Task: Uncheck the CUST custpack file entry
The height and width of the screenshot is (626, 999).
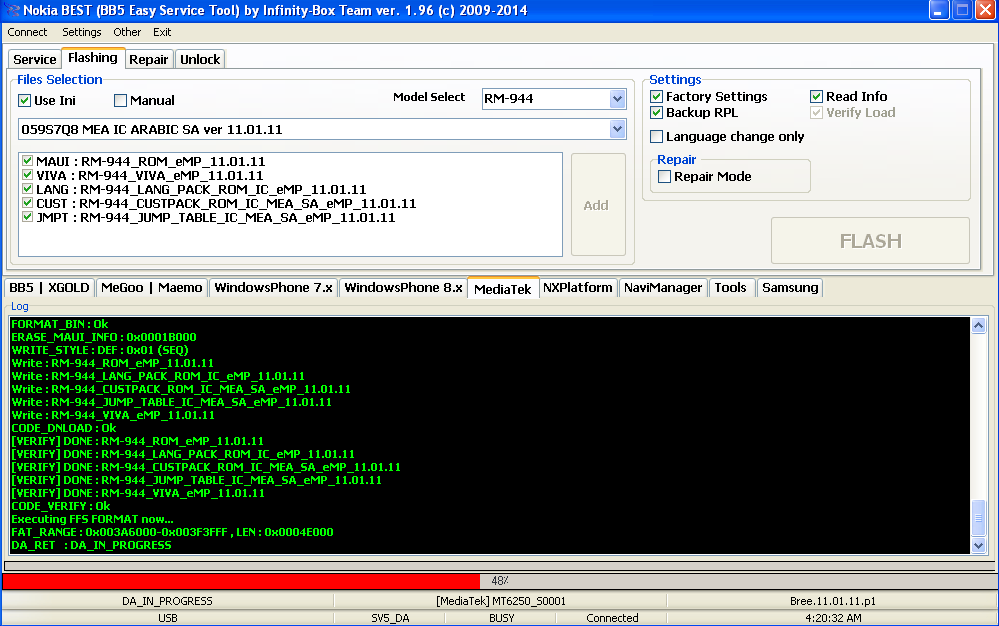Action: [27, 203]
